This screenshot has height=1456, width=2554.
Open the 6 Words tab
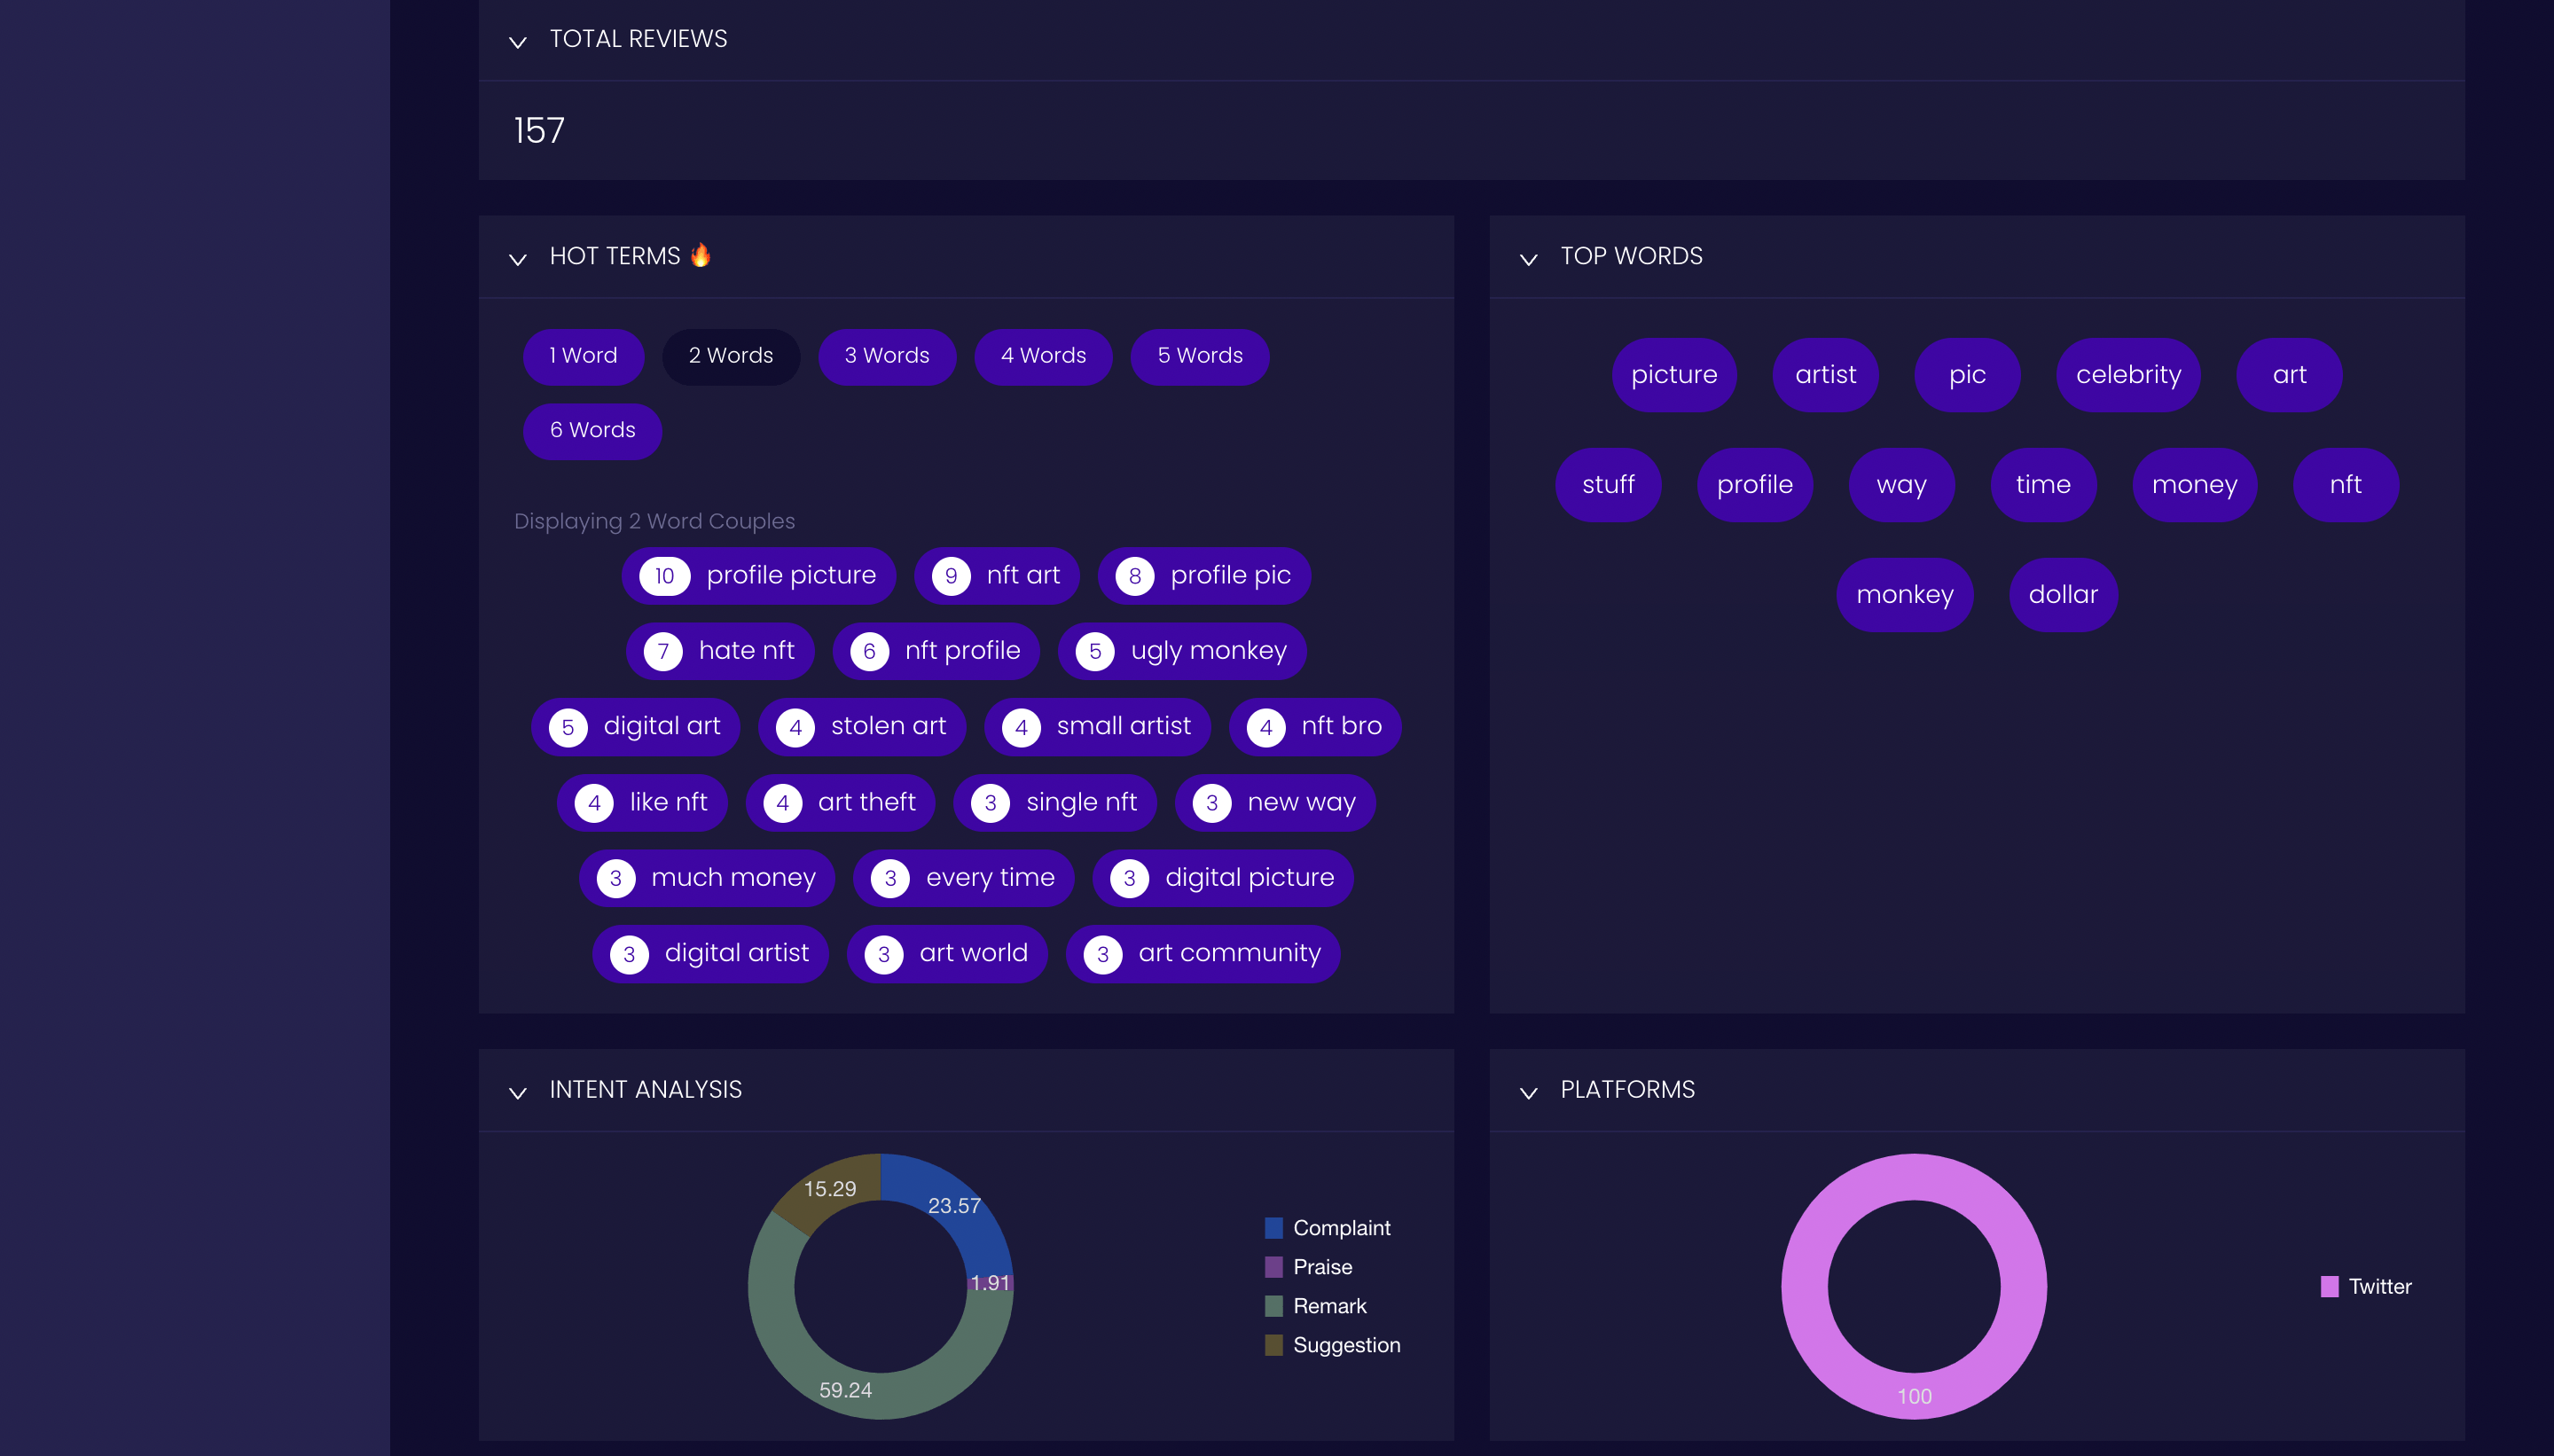click(x=592, y=430)
